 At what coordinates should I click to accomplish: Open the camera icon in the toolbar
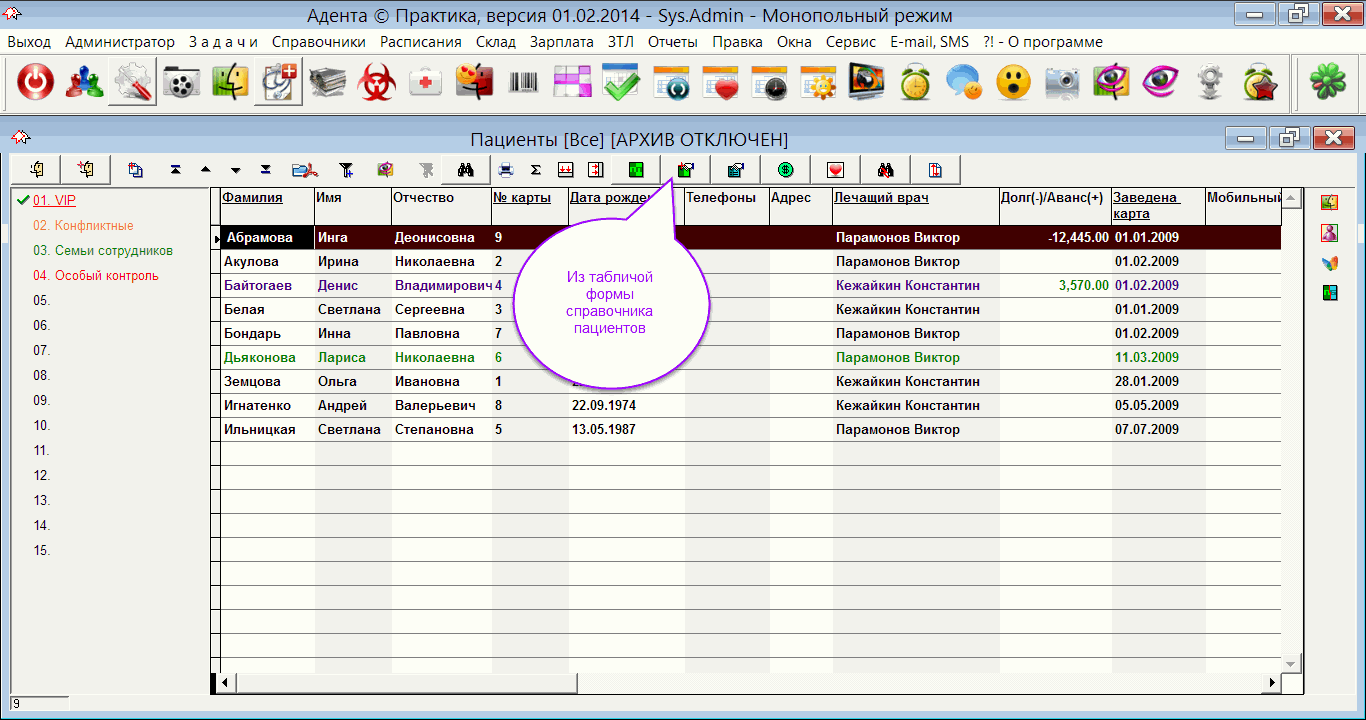tap(1062, 83)
